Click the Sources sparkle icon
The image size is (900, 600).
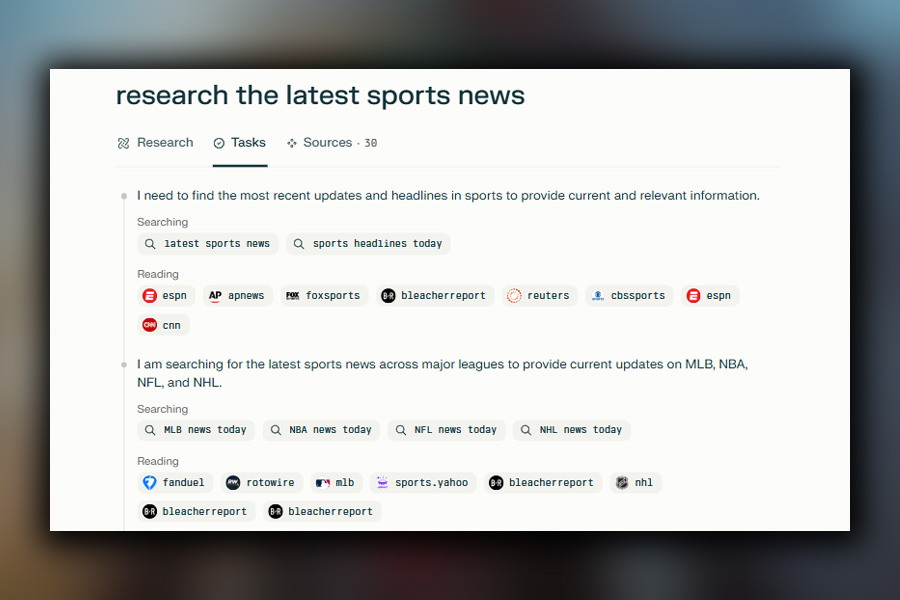point(292,143)
